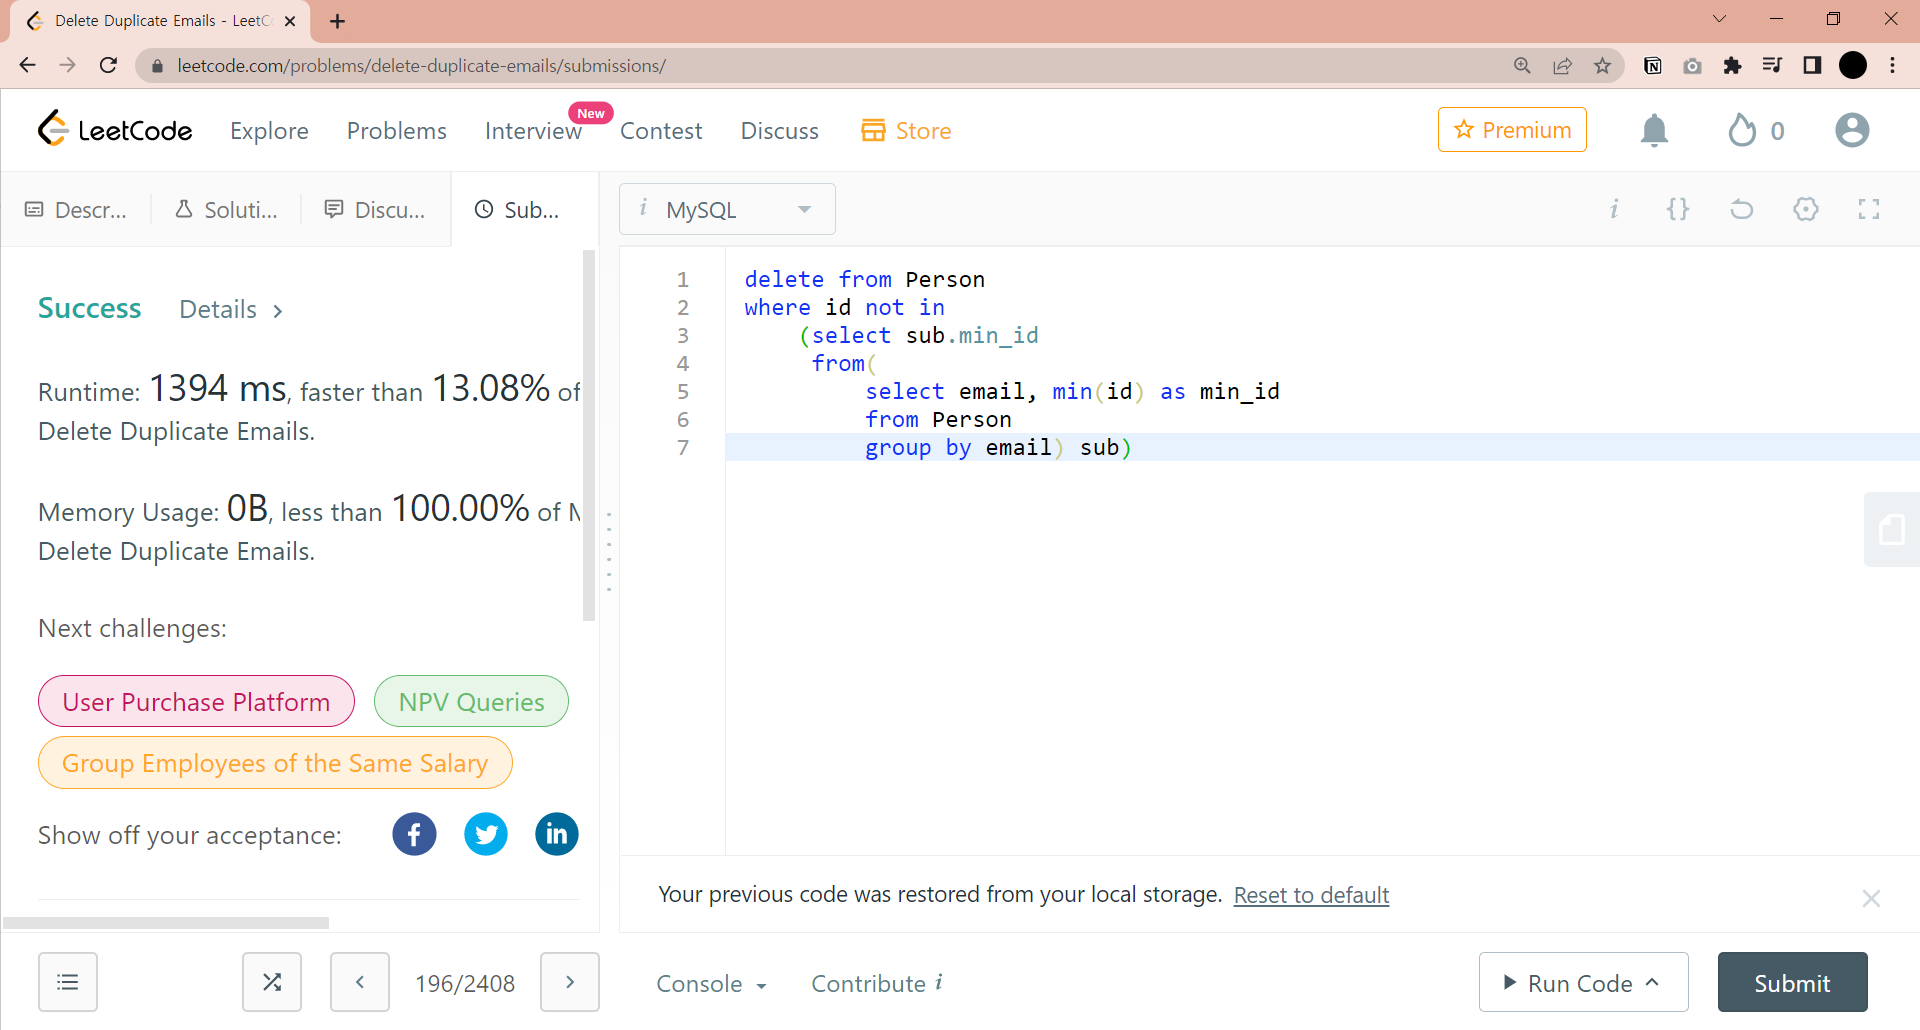The width and height of the screenshot is (1920, 1030).
Task: Click browser zoom magnifier icon
Action: click(1522, 66)
